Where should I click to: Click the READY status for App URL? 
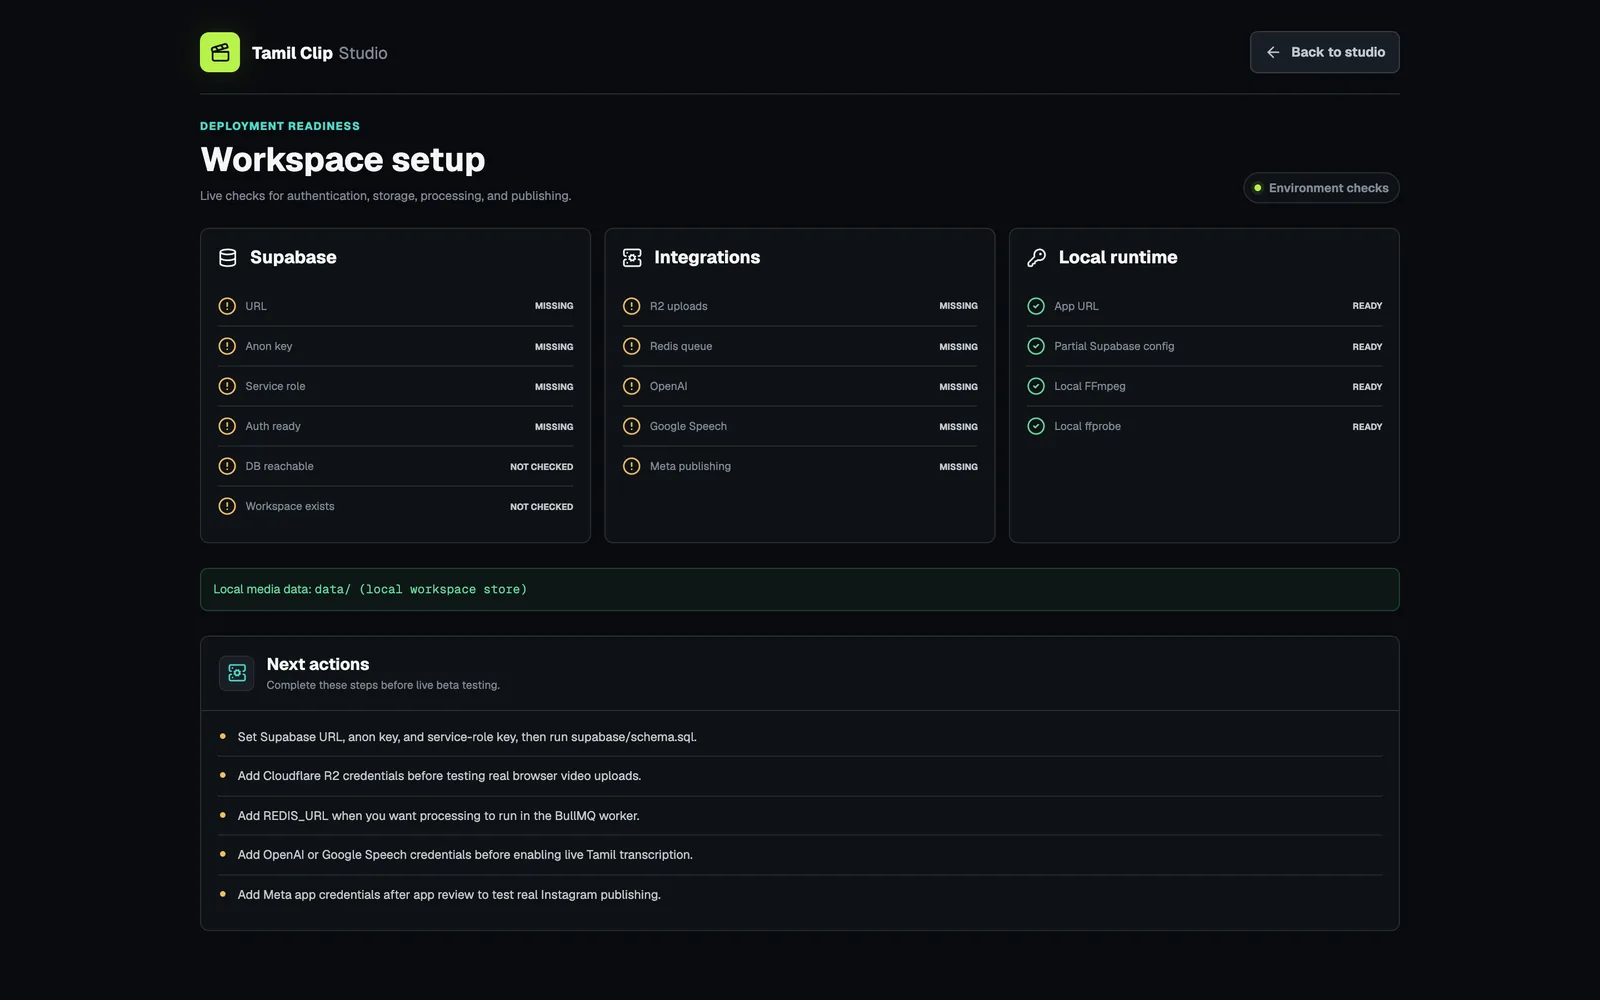[x=1367, y=306]
